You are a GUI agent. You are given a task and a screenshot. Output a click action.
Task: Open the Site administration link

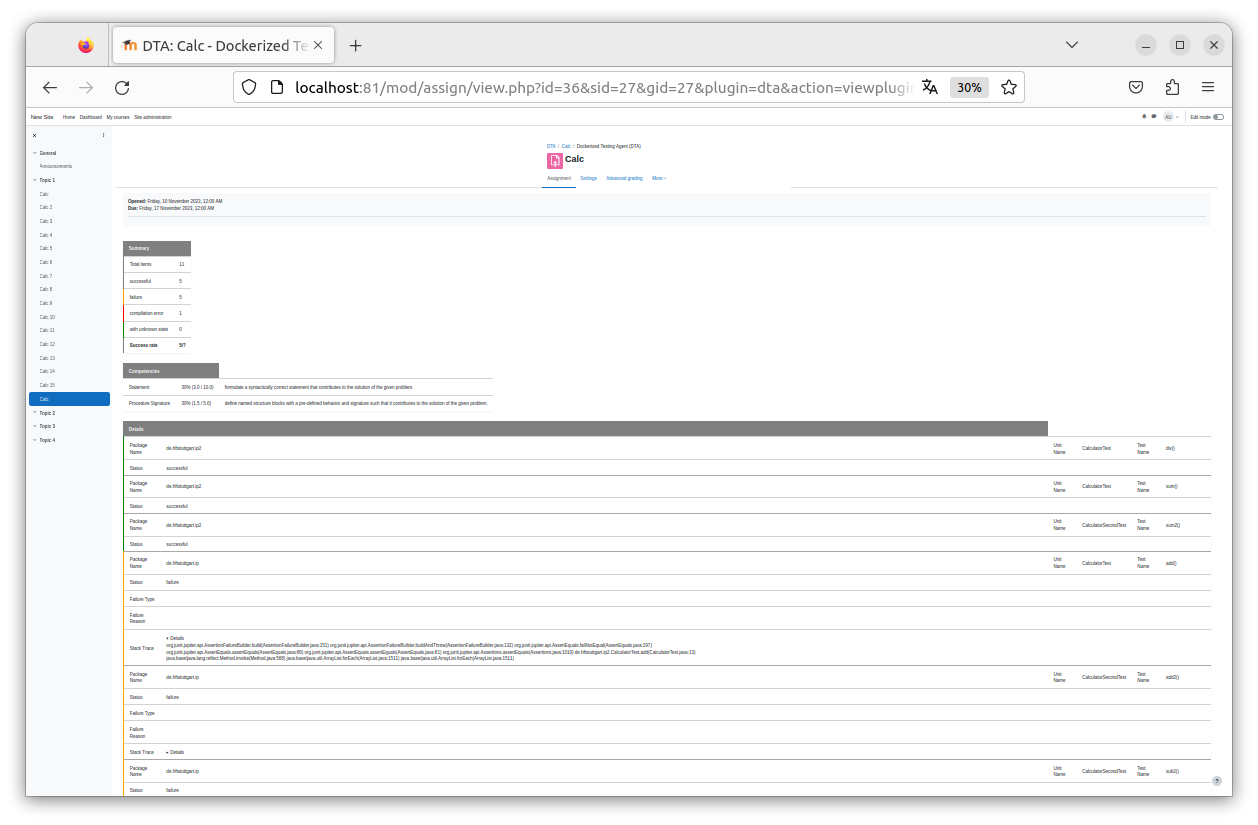153,117
